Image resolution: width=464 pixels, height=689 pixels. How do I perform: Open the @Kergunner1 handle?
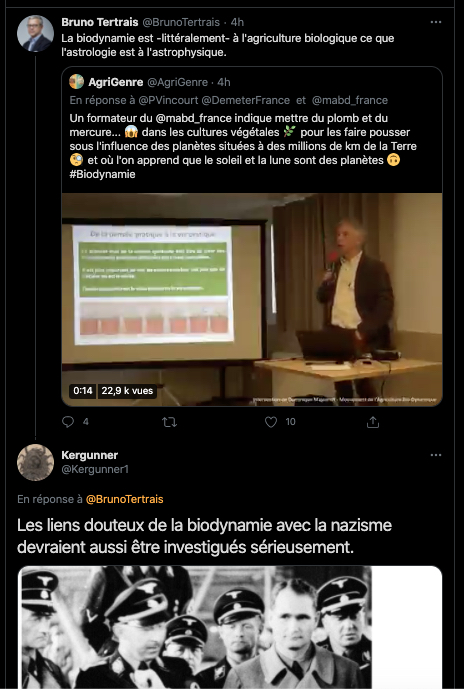coord(95,469)
